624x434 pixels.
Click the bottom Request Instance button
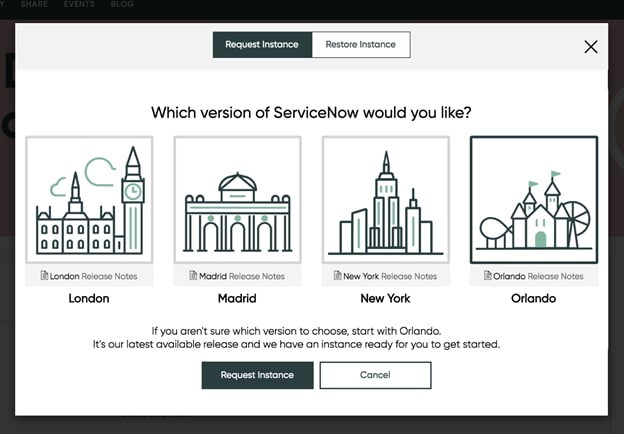(x=257, y=375)
